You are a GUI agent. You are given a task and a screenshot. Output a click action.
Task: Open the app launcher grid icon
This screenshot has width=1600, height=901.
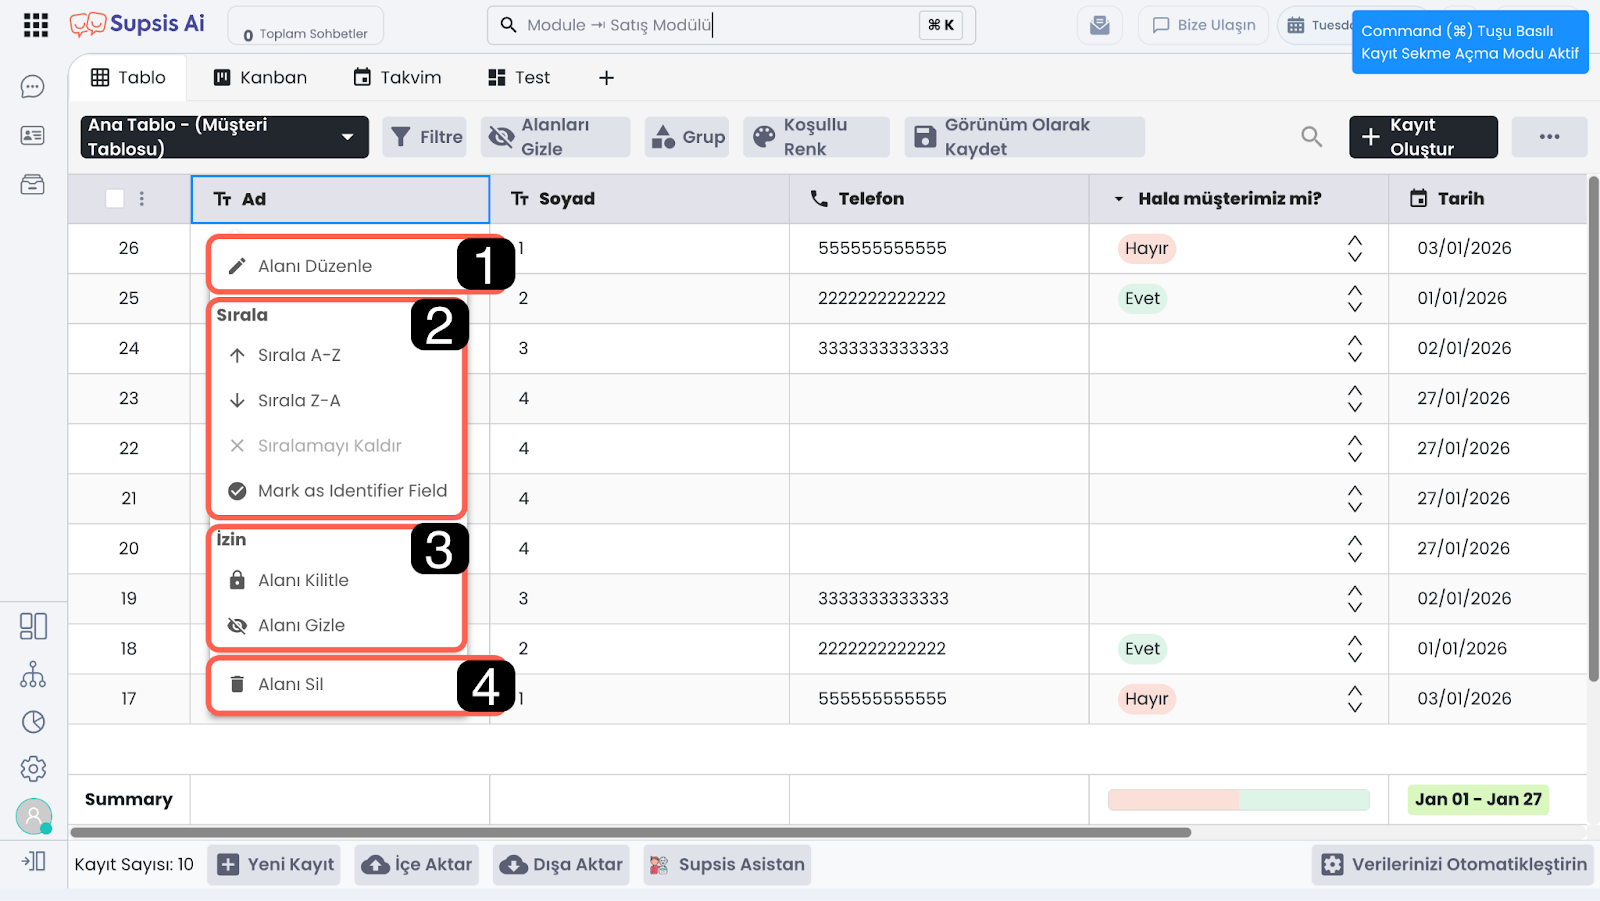(x=36, y=25)
